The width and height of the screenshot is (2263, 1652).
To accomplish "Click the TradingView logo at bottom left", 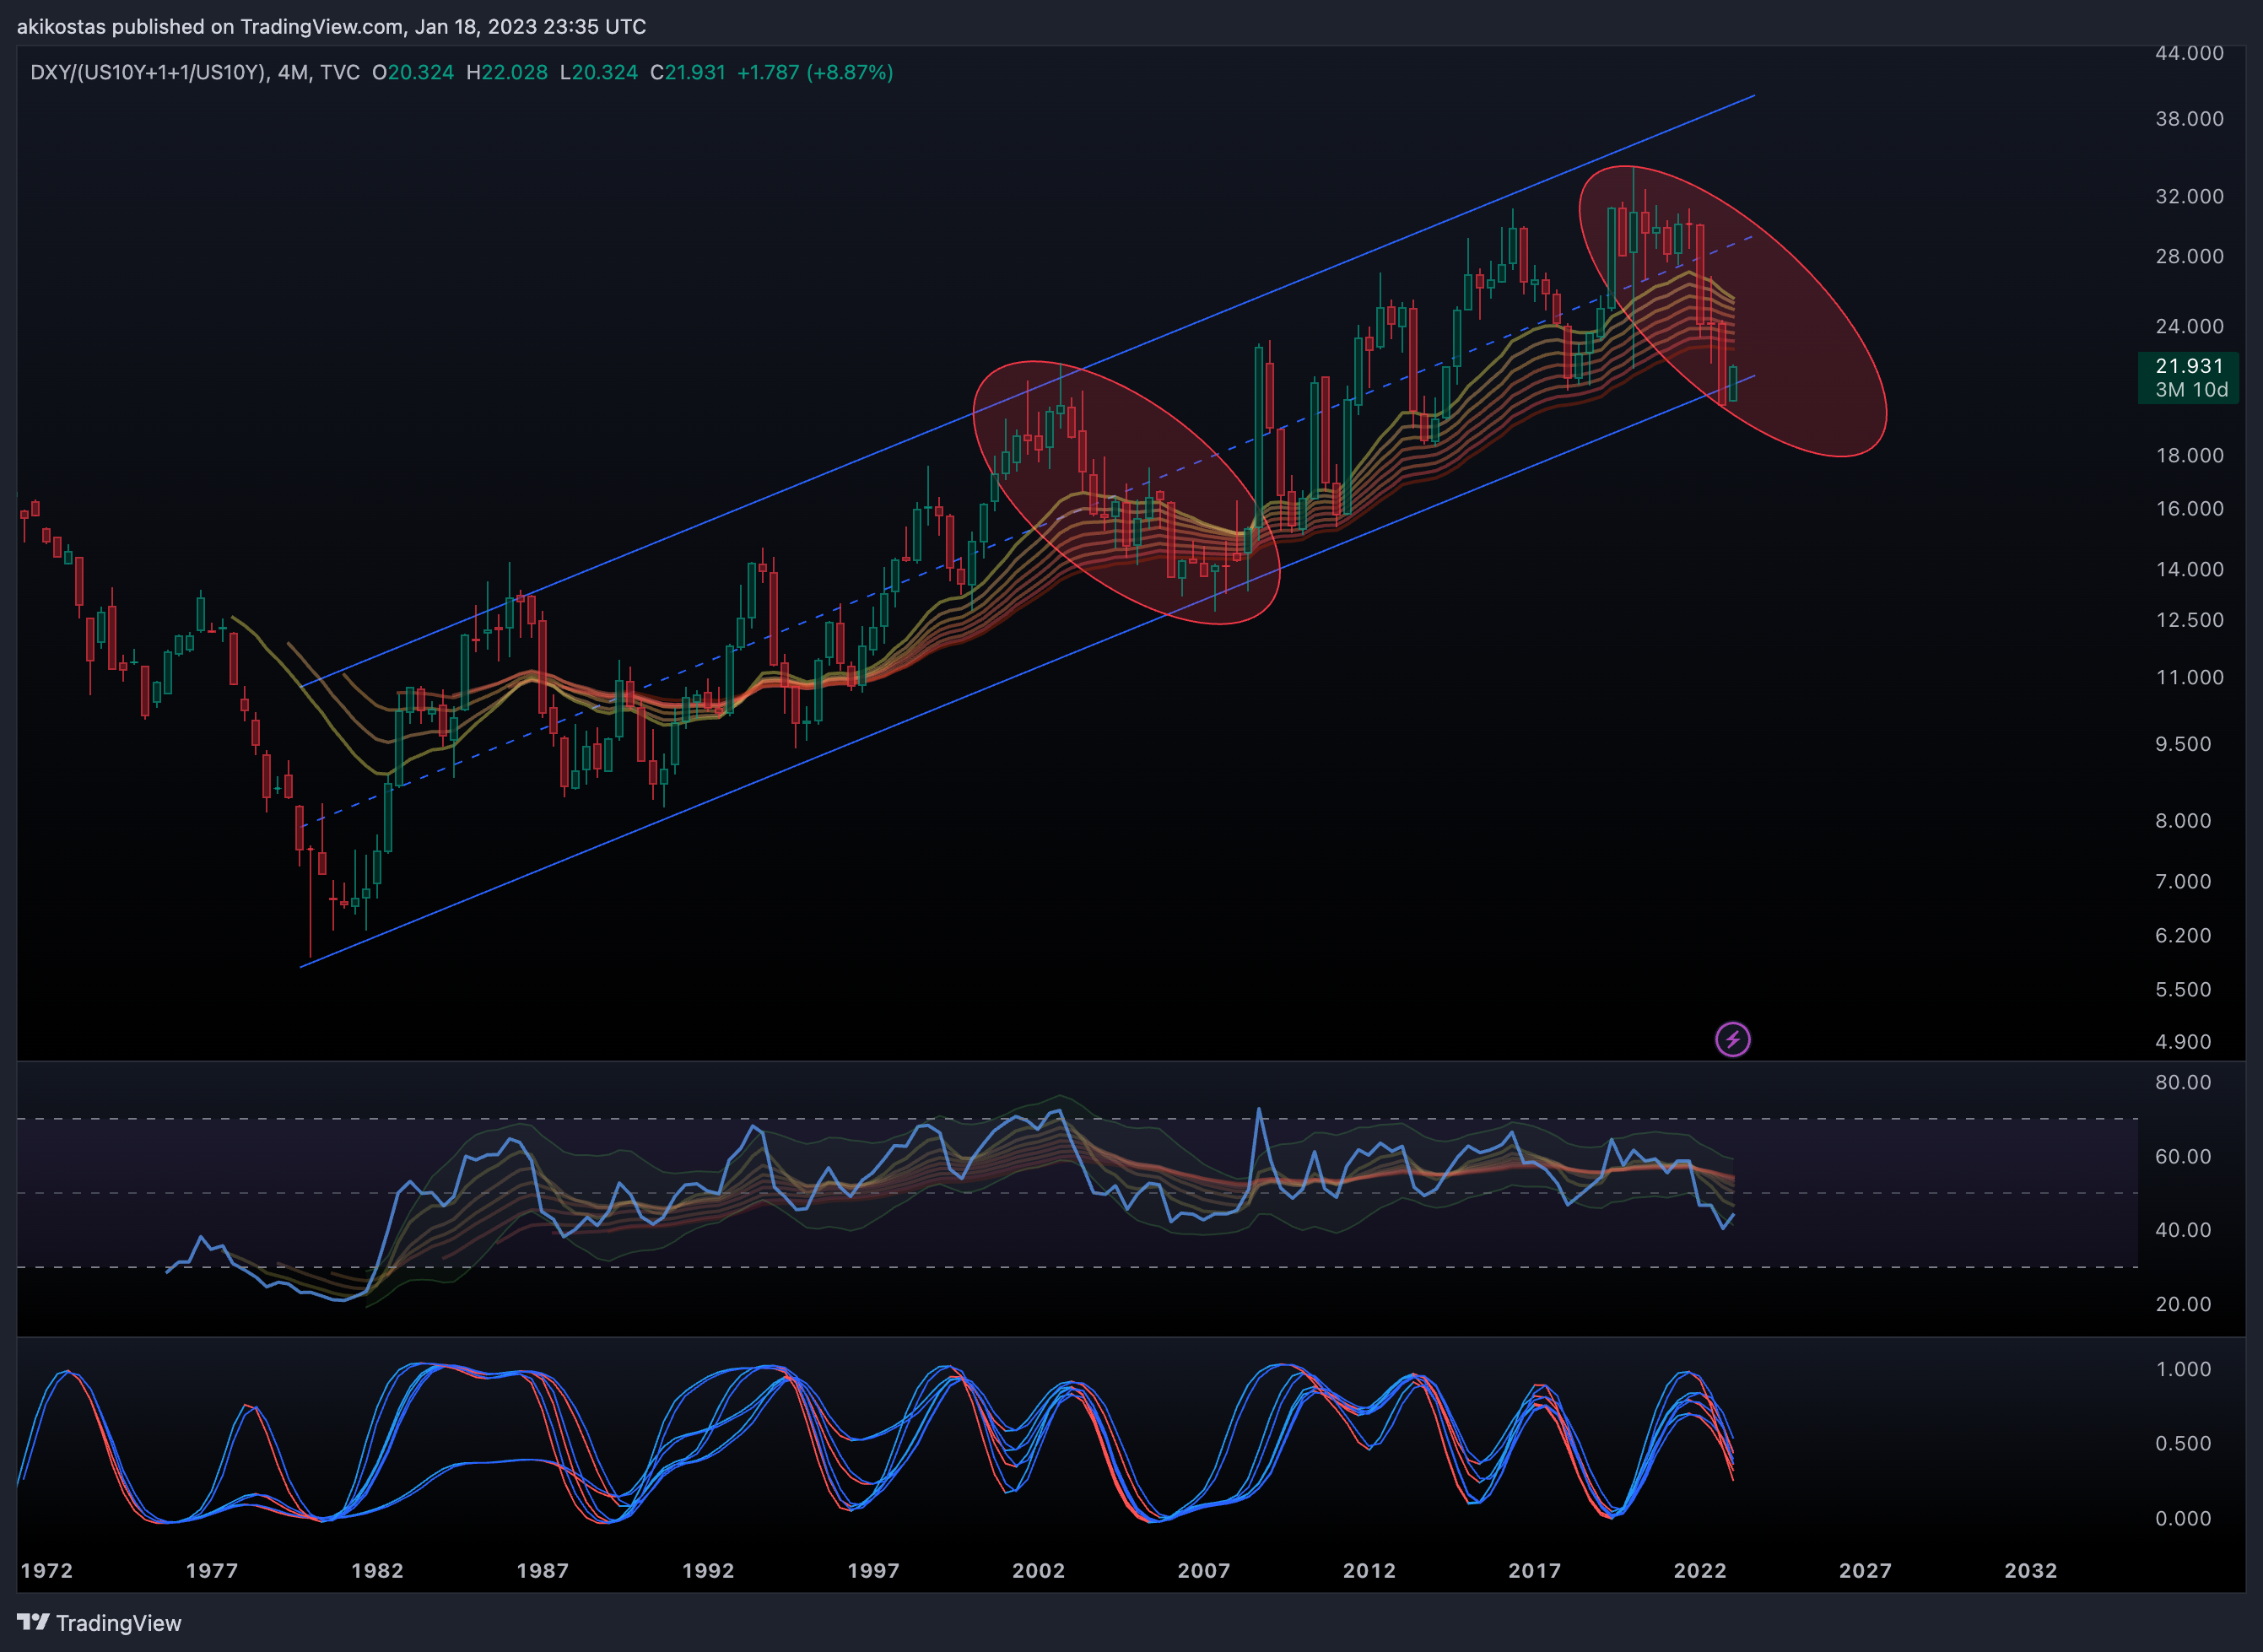I will pos(99,1622).
